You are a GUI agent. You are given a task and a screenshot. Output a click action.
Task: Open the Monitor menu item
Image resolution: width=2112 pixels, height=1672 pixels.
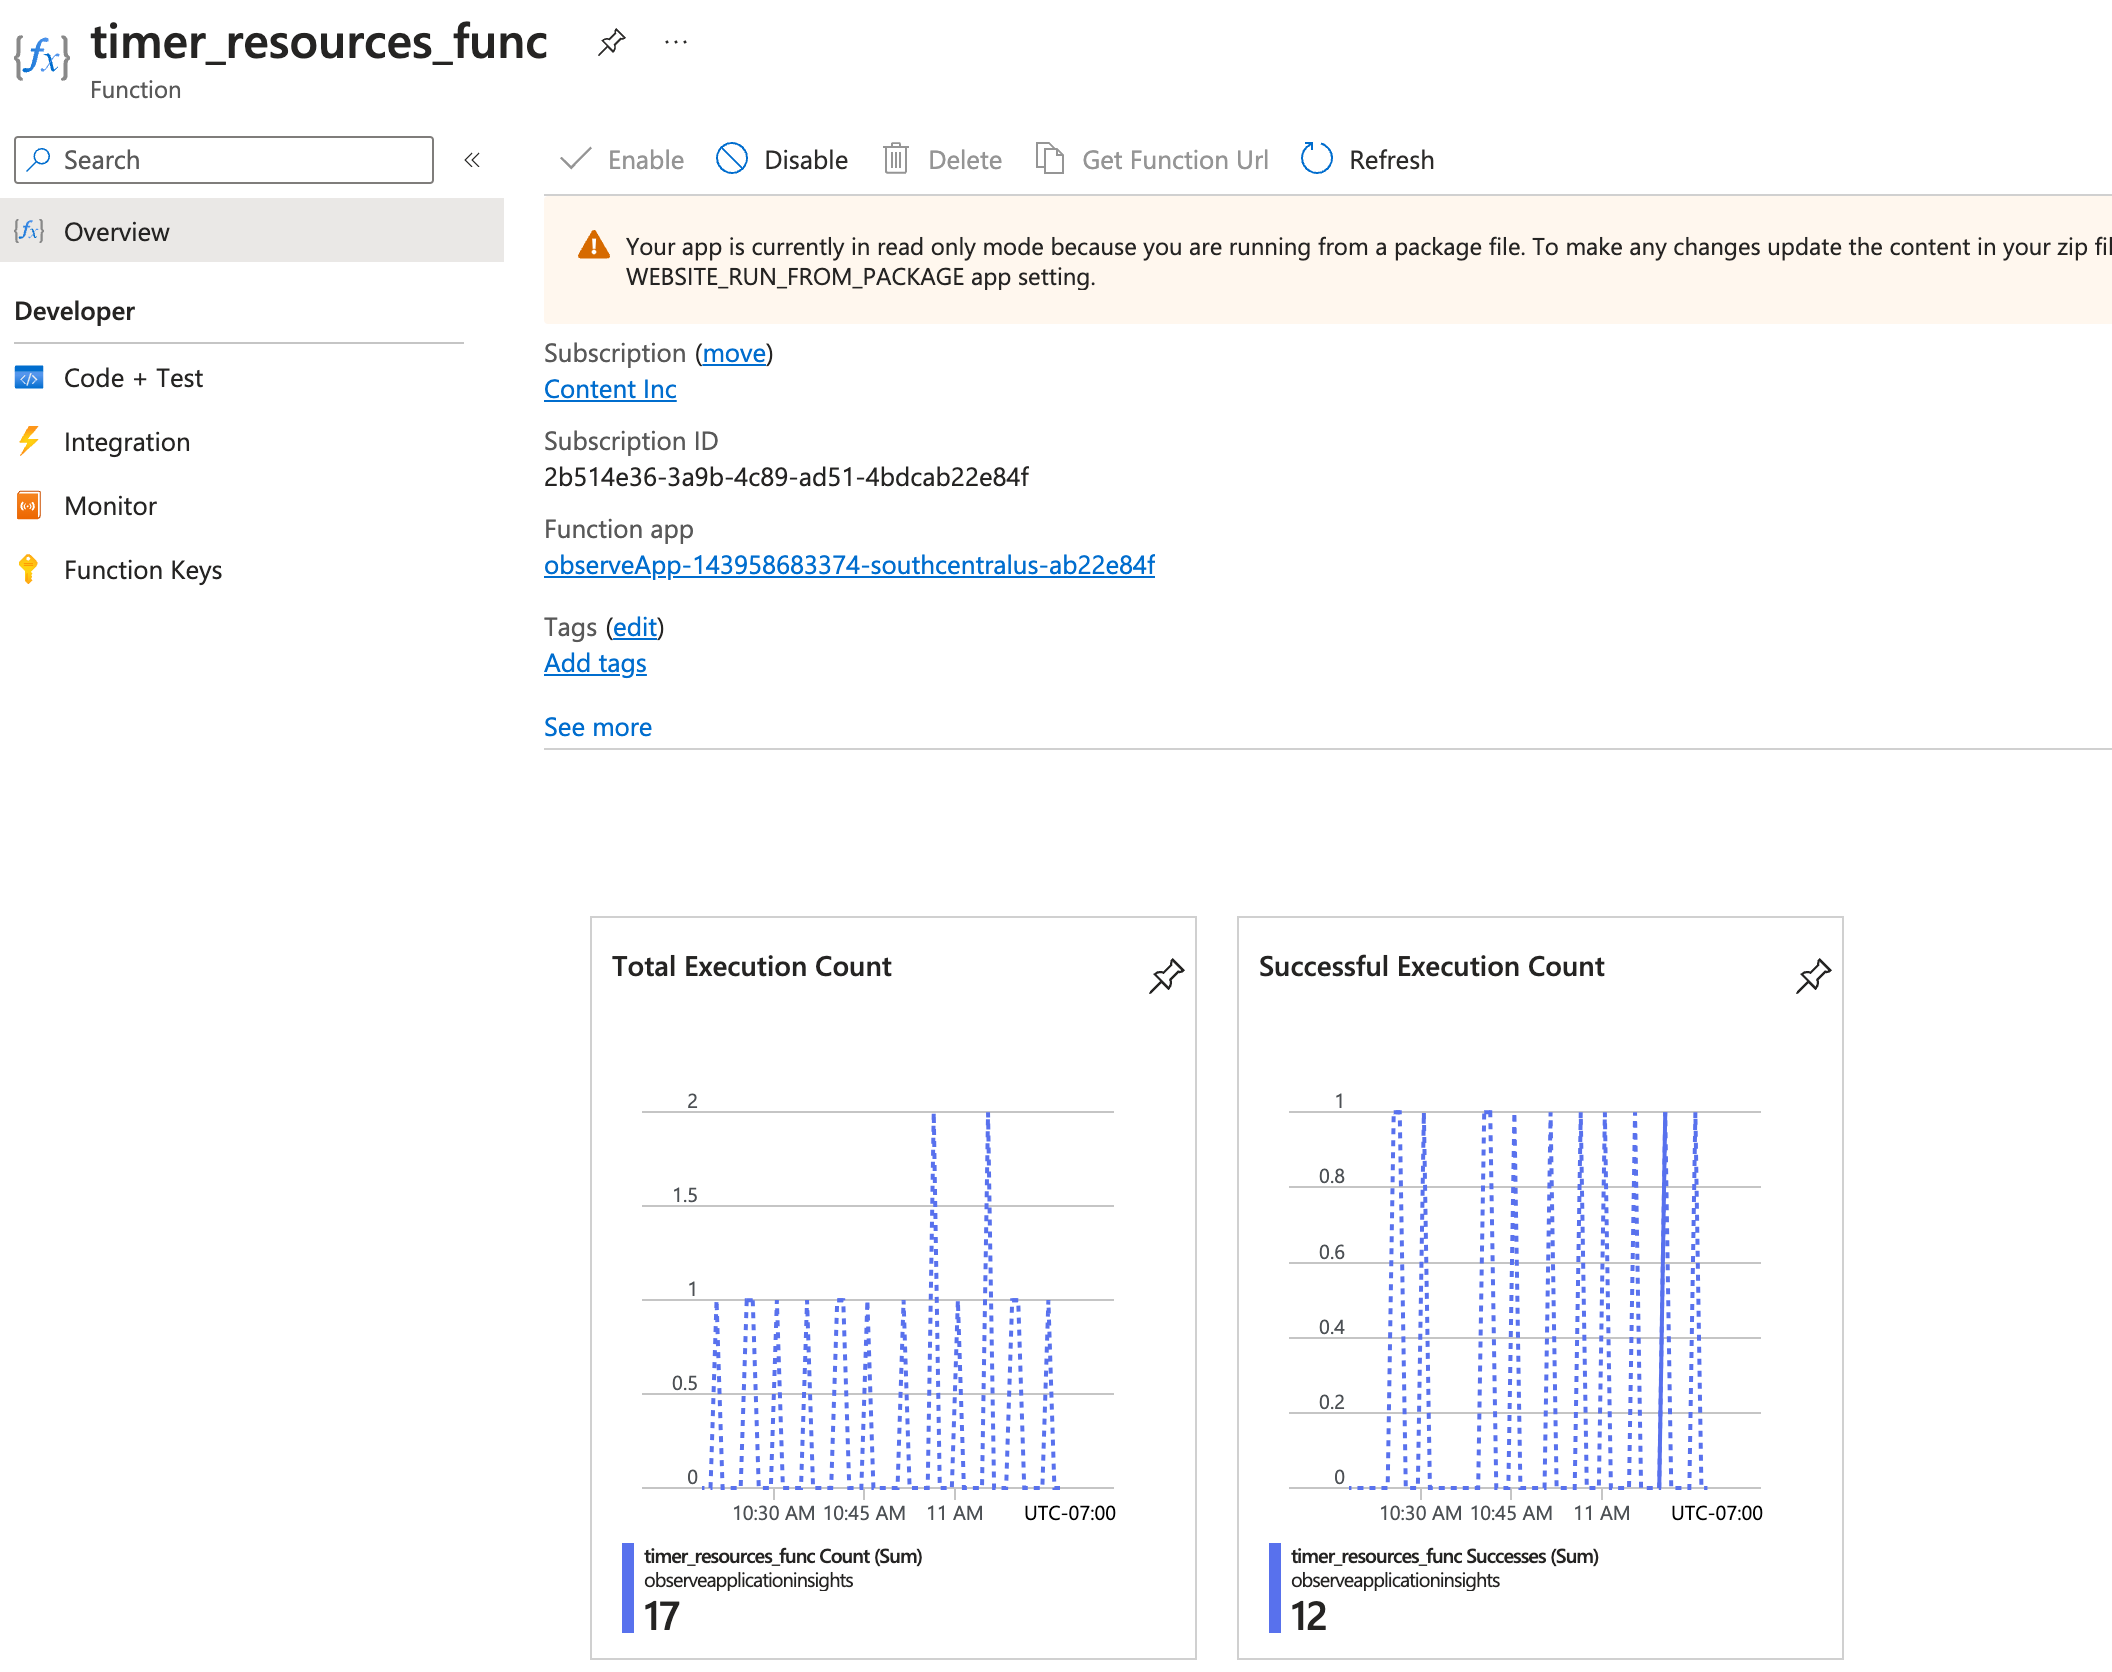pos(110,506)
